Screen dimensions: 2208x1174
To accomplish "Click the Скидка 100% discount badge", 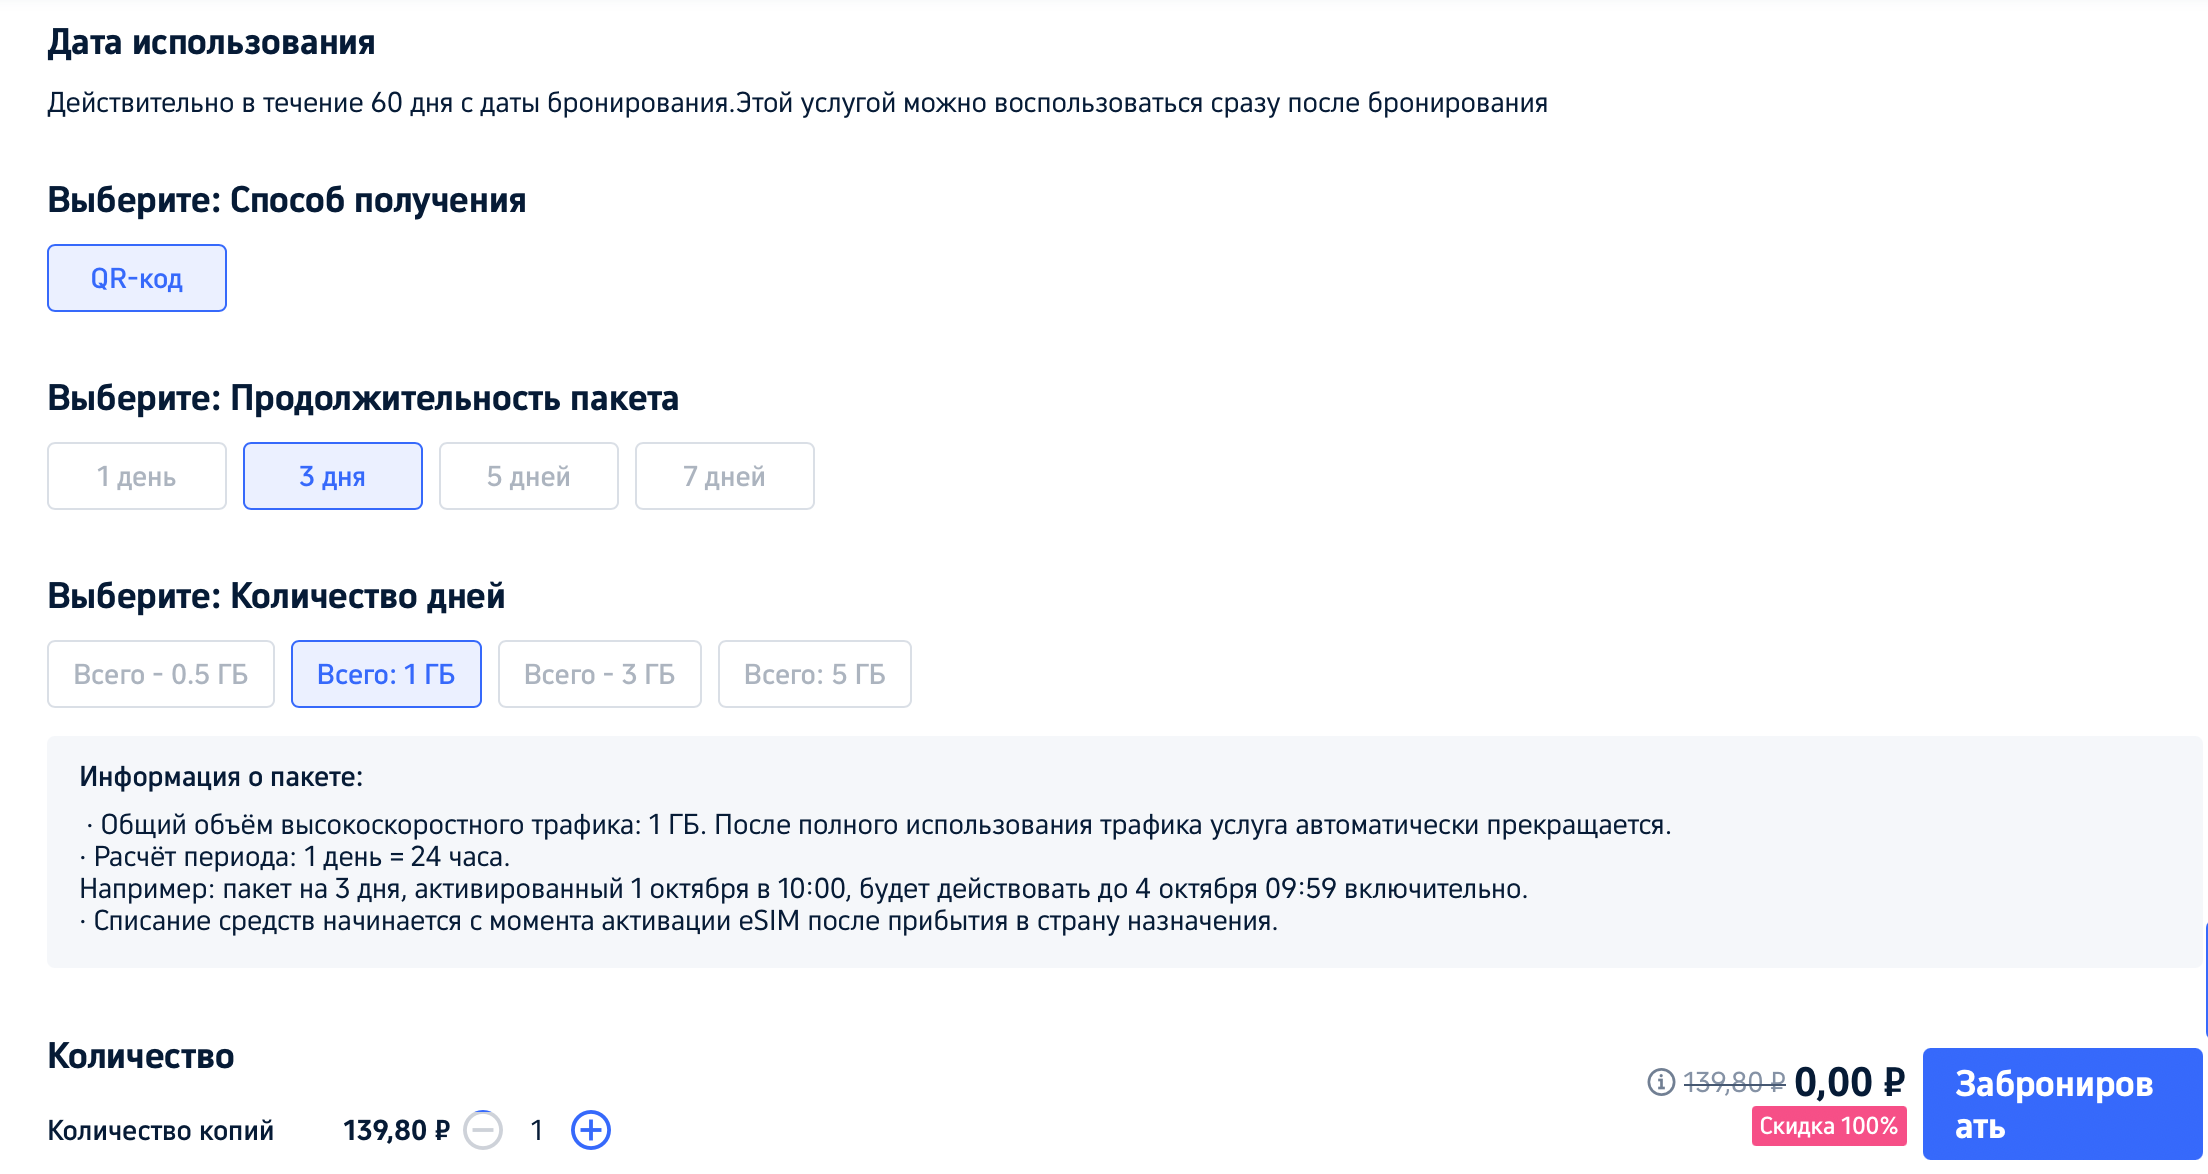I will [x=1828, y=1126].
